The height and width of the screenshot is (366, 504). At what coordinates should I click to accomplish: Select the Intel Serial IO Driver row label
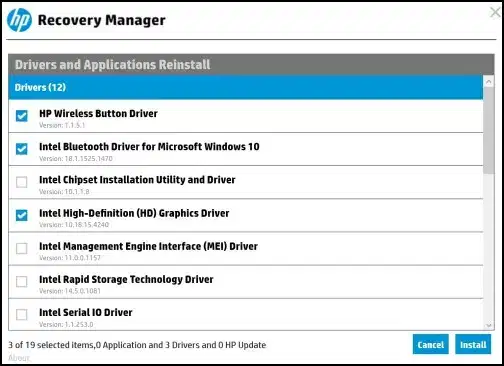click(x=86, y=312)
